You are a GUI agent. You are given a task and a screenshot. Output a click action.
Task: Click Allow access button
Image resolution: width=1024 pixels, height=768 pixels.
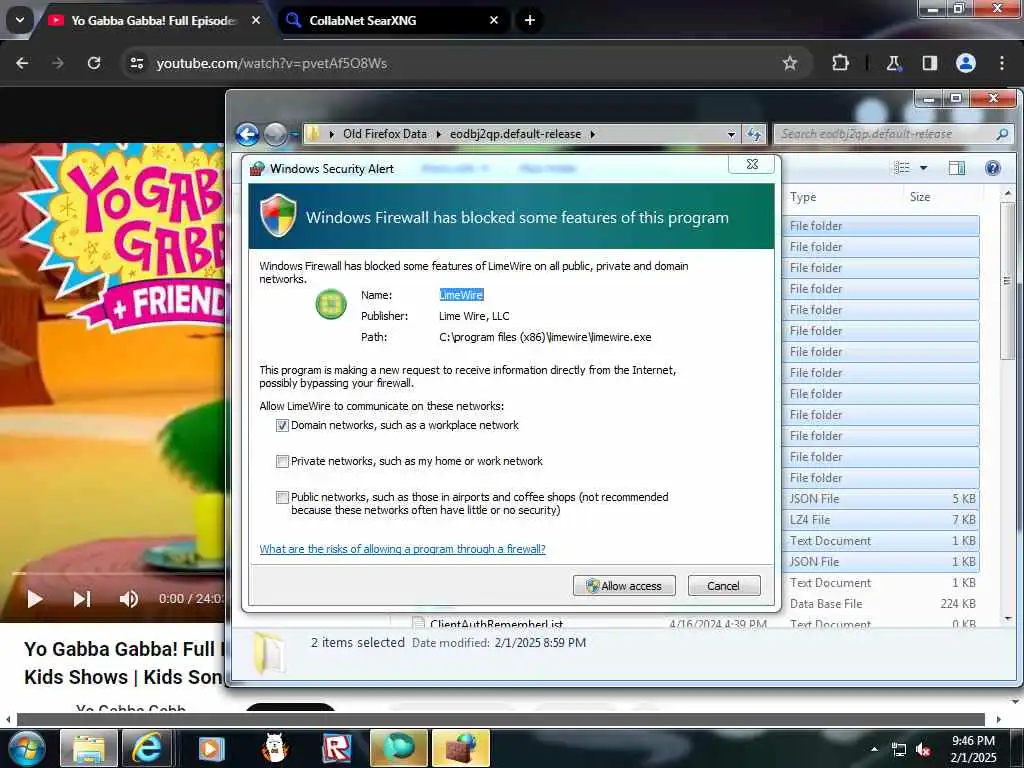pyautogui.click(x=624, y=586)
